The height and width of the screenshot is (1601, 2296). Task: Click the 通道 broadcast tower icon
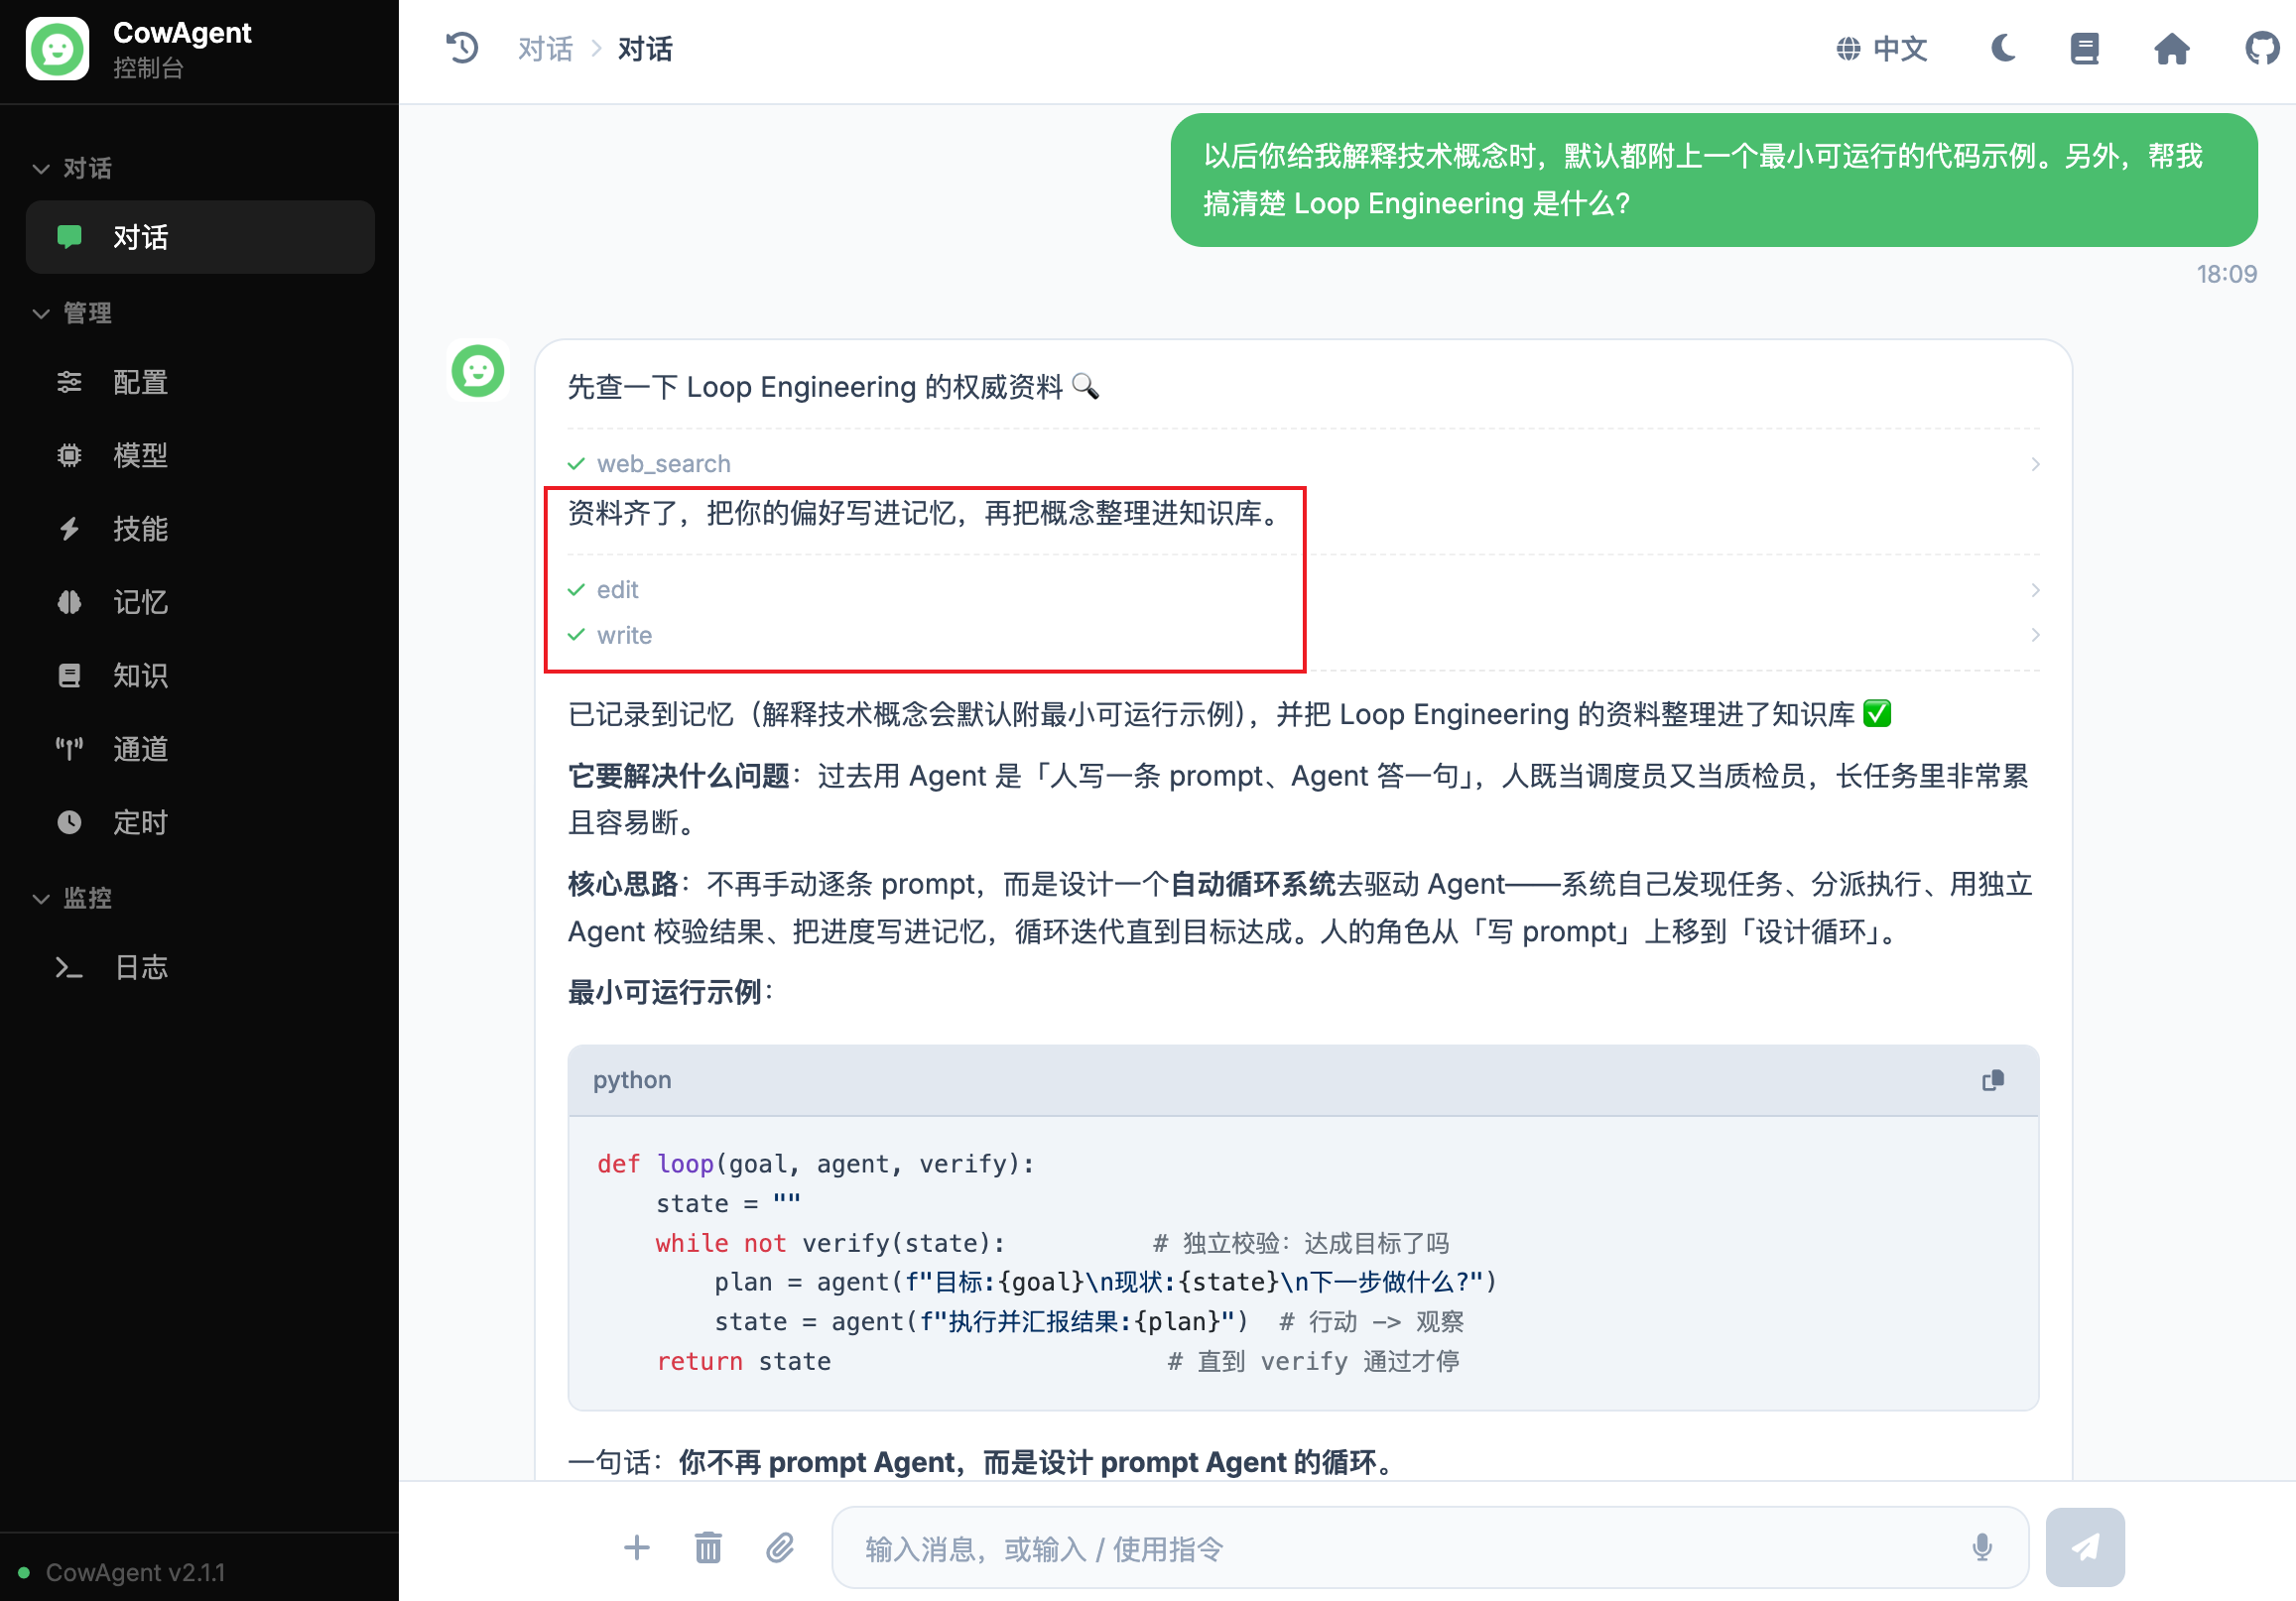pos(69,749)
